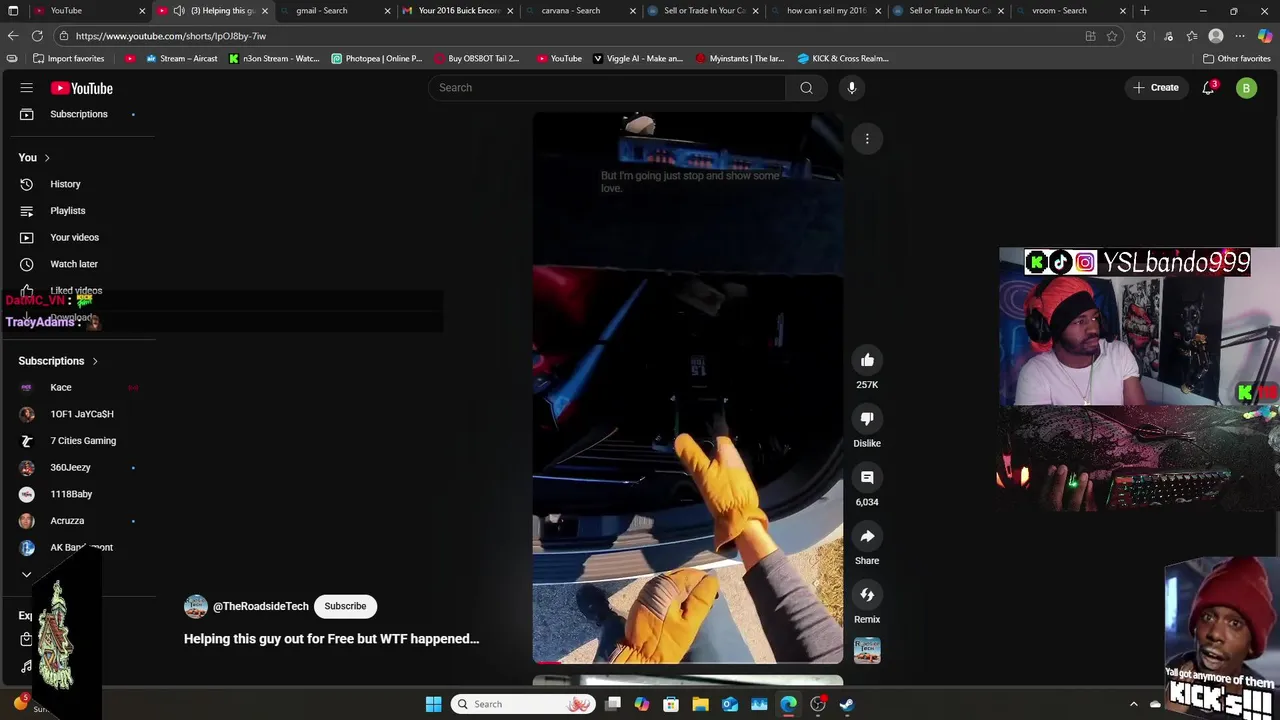Open Steam from the taskbar
Image resolution: width=1280 pixels, height=720 pixels.
846,704
